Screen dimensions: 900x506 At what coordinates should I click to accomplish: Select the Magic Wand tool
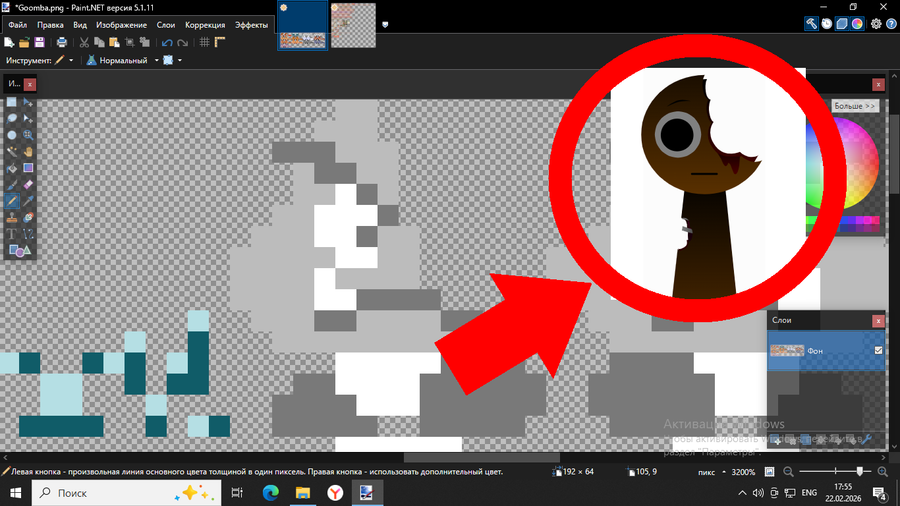point(11,152)
